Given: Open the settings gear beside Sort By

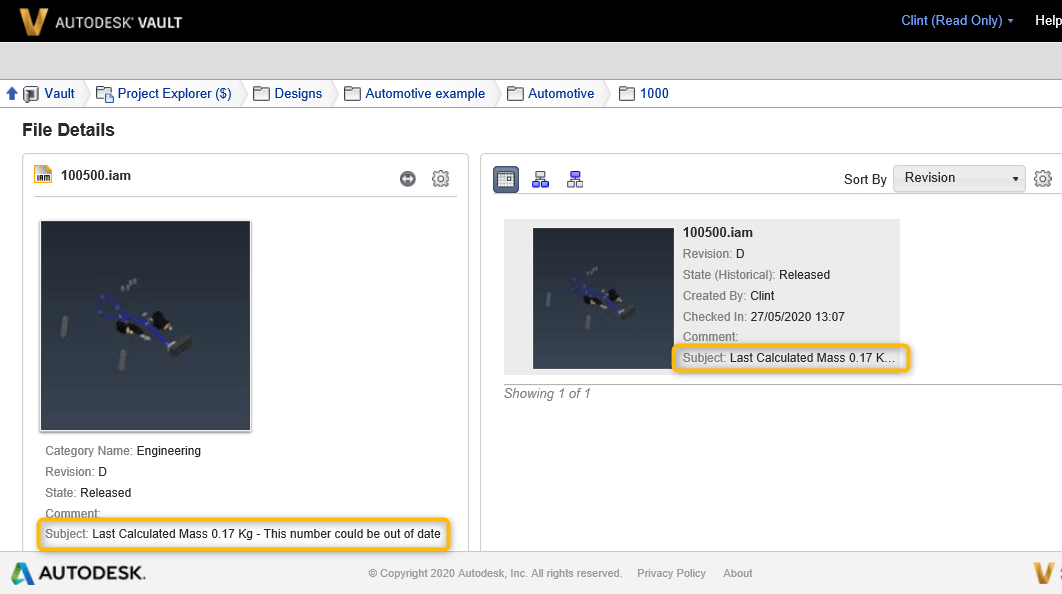Looking at the screenshot, I should click(1042, 178).
